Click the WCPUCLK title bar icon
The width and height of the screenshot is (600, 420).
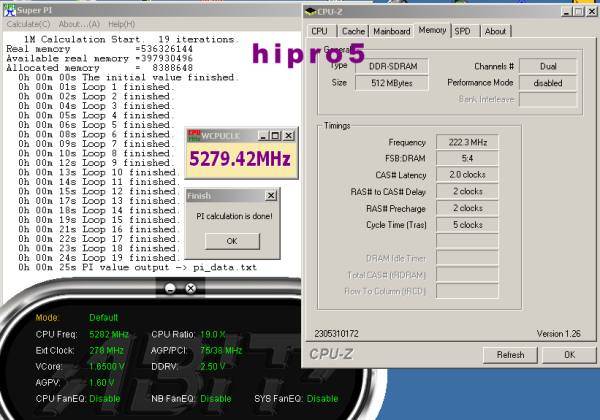pyautogui.click(x=194, y=135)
